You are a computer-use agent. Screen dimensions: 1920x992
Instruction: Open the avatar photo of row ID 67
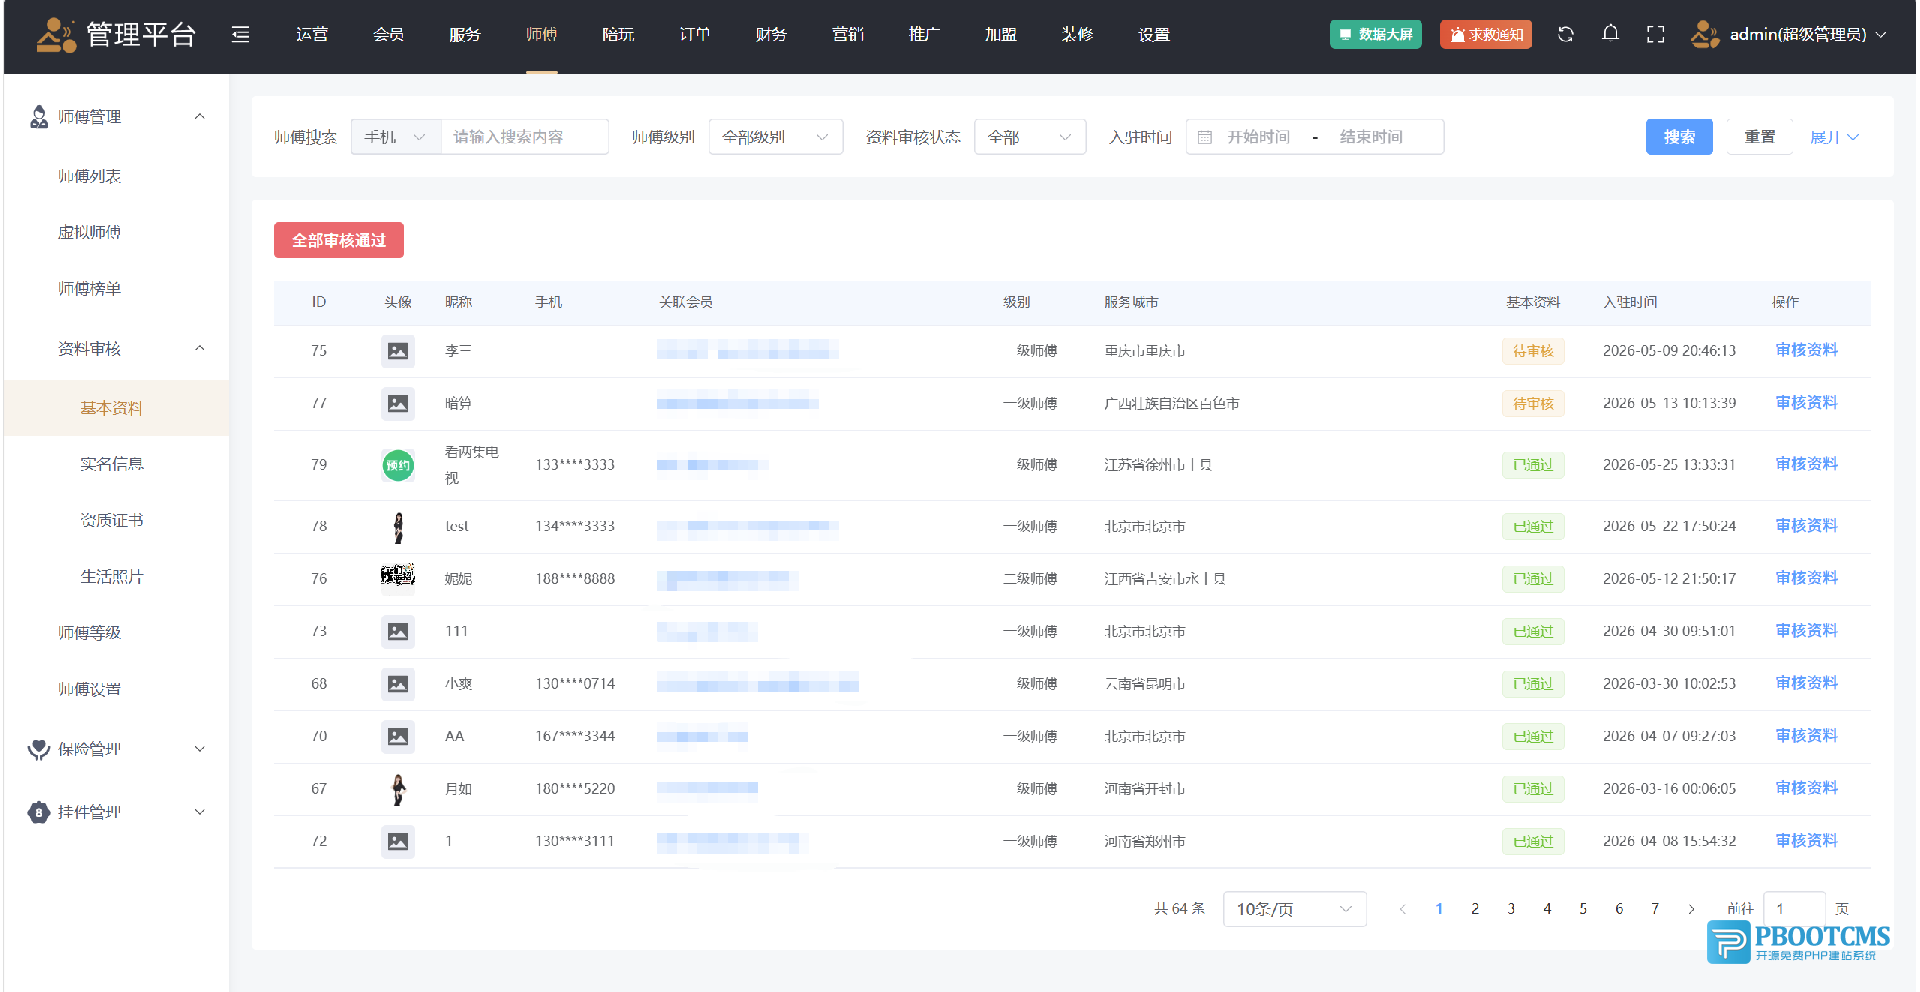click(x=398, y=789)
